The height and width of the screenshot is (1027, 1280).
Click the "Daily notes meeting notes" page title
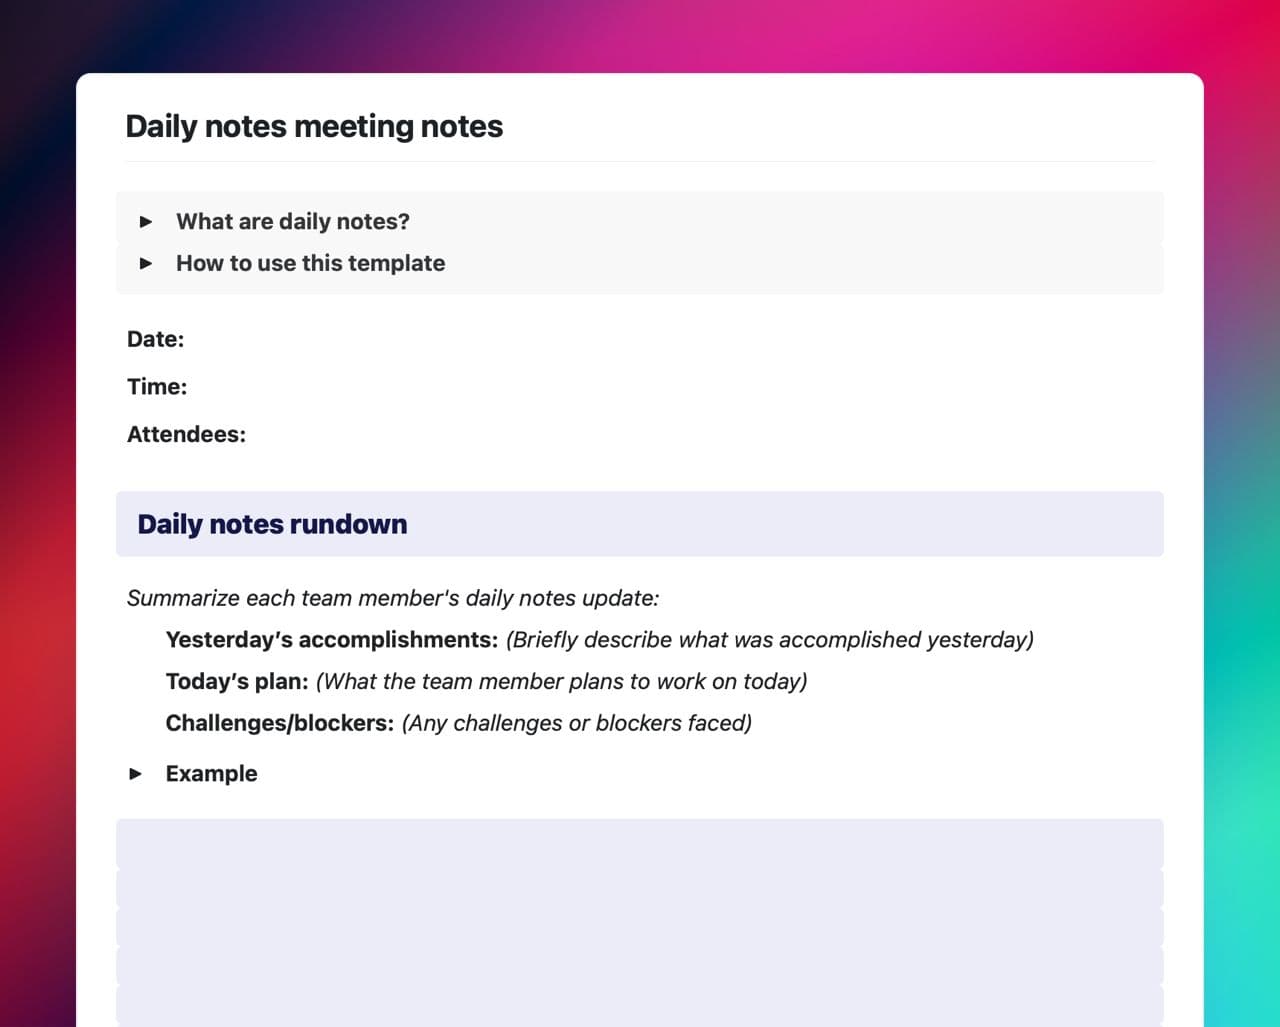(314, 126)
